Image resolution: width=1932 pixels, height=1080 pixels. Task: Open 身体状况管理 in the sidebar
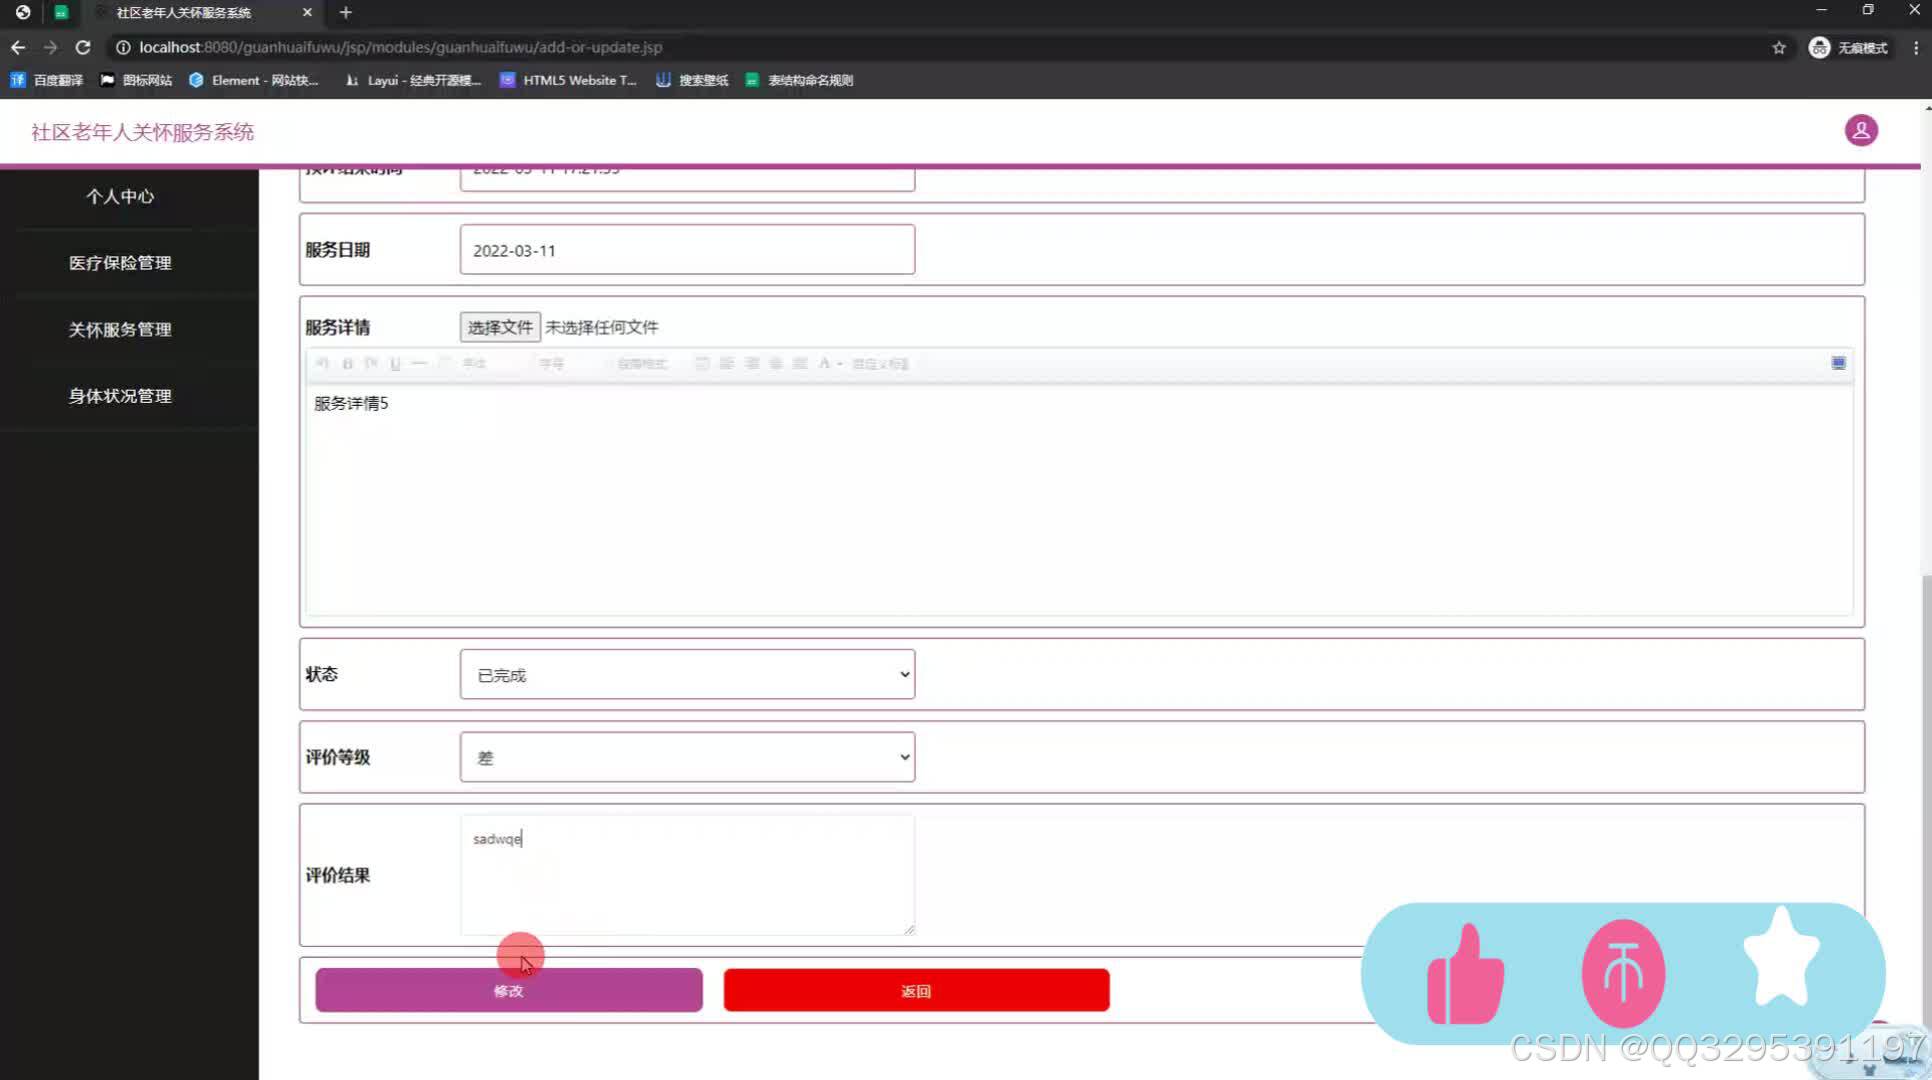120,396
